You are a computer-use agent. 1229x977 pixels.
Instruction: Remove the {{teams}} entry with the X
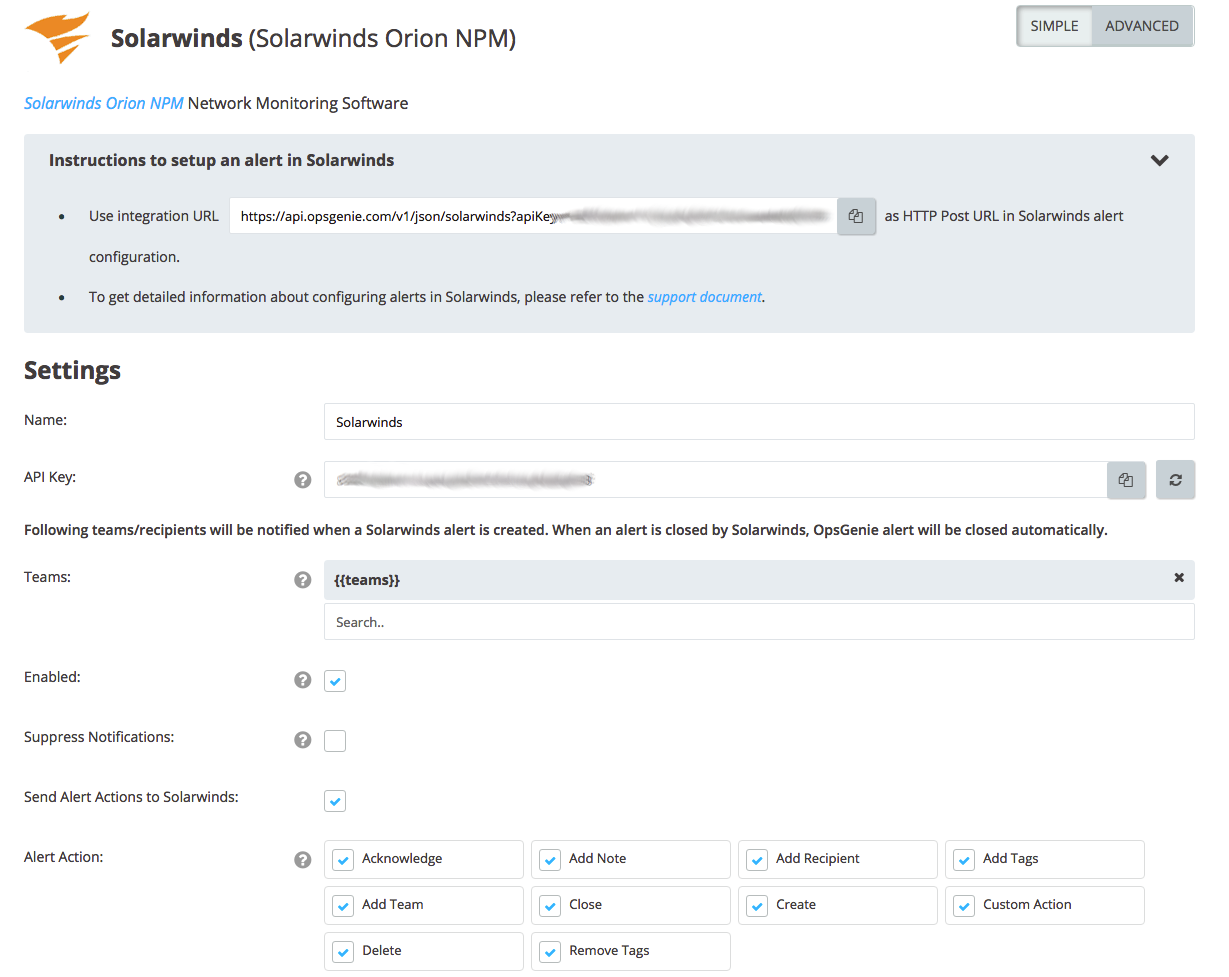pyautogui.click(x=1178, y=578)
